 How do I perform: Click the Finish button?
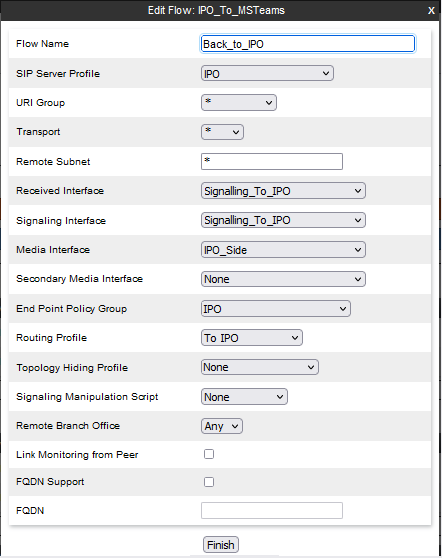(x=221, y=545)
